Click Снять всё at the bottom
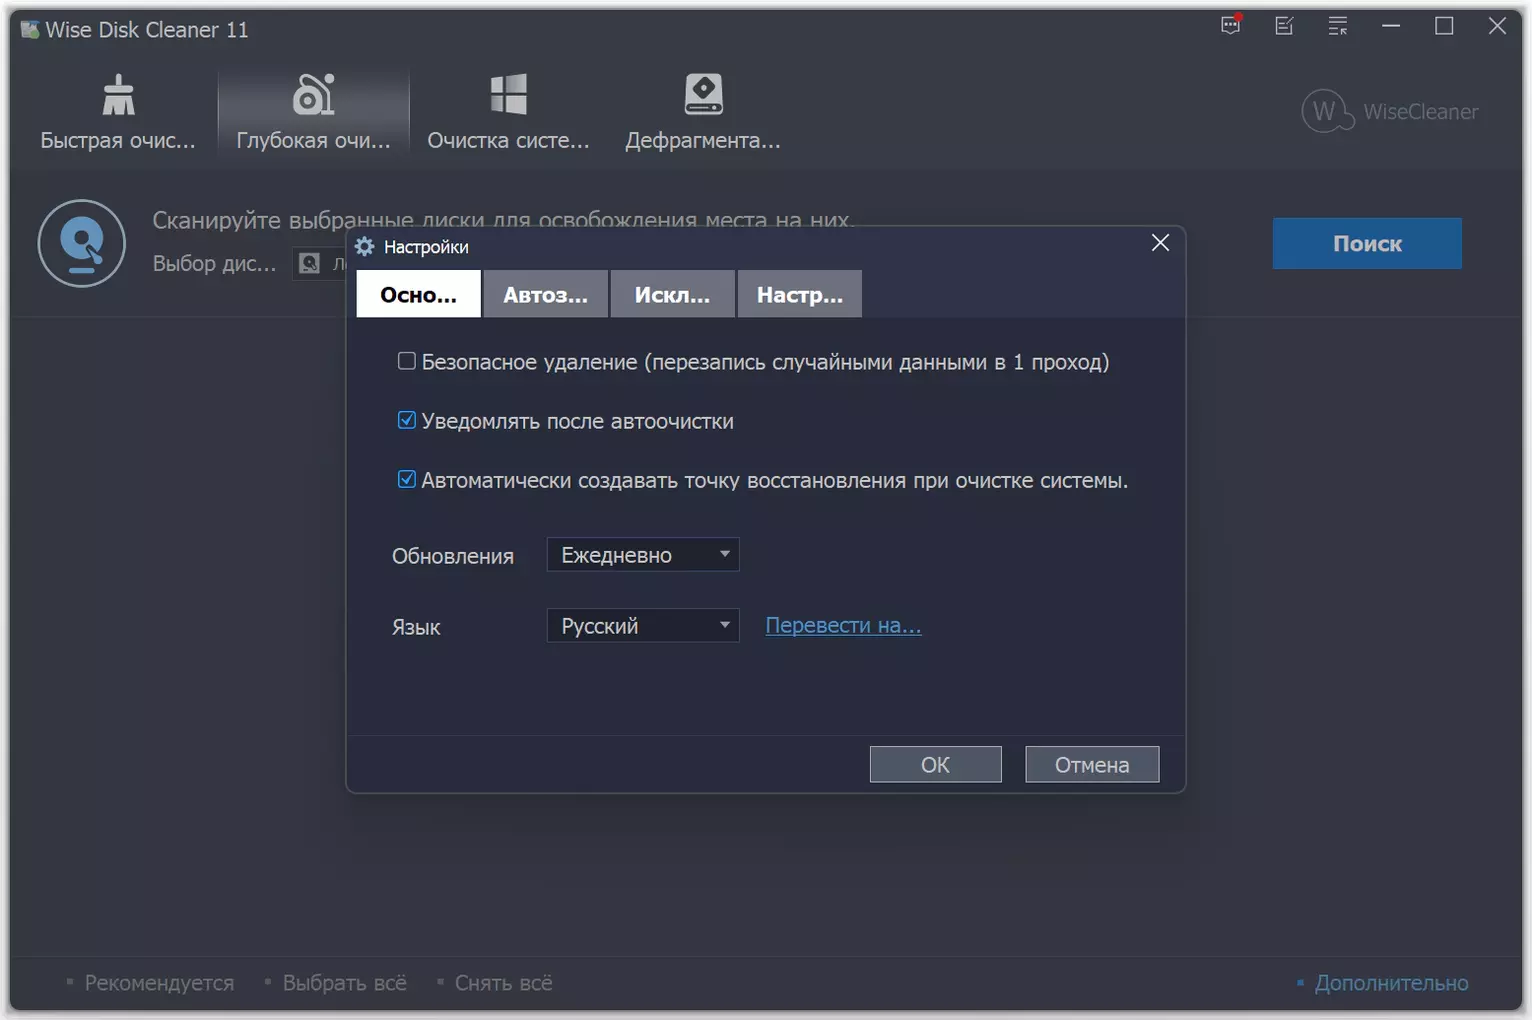1532x1020 pixels. pos(503,983)
